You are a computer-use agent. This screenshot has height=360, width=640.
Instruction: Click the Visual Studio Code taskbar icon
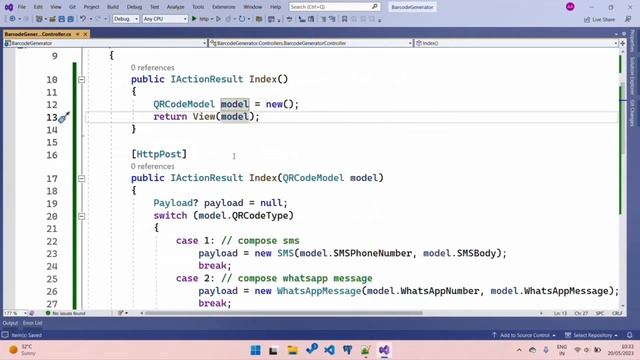click(329, 350)
